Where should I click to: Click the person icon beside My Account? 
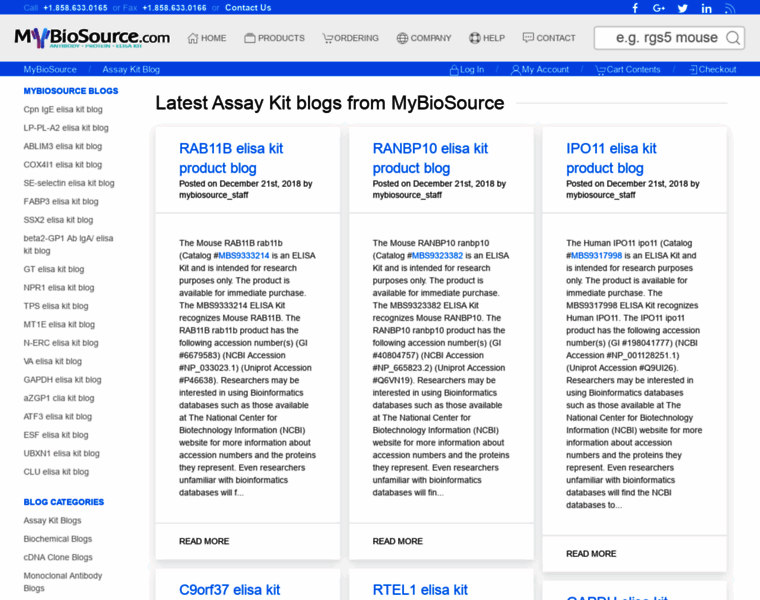pyautogui.click(x=516, y=70)
